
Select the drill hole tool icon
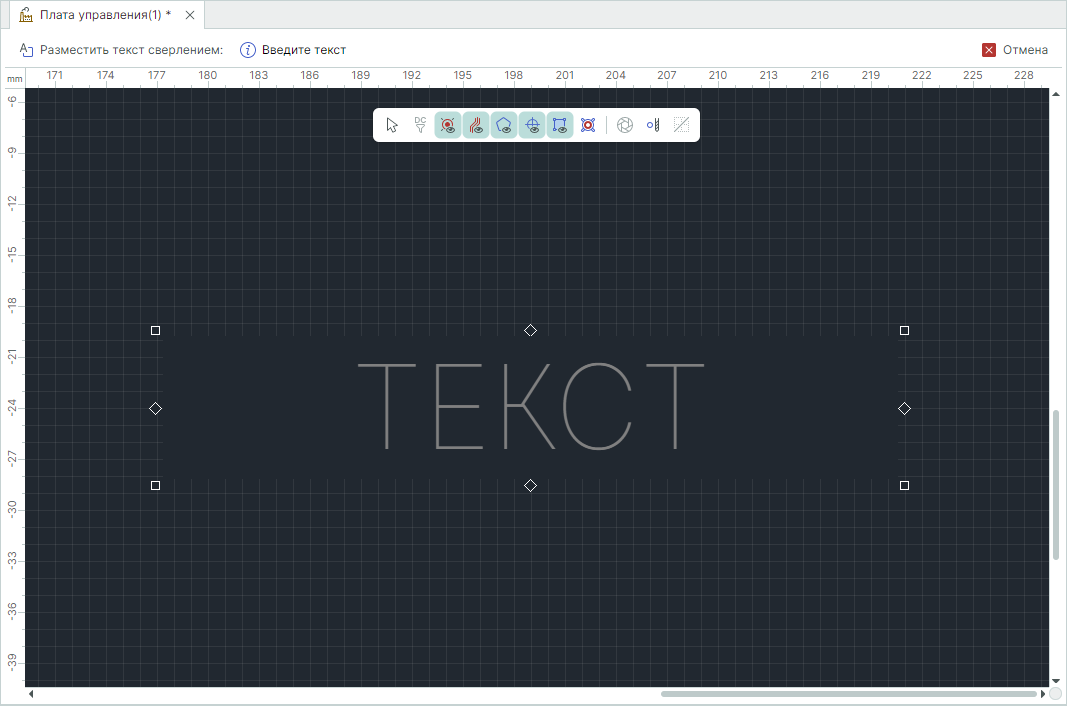pos(653,125)
